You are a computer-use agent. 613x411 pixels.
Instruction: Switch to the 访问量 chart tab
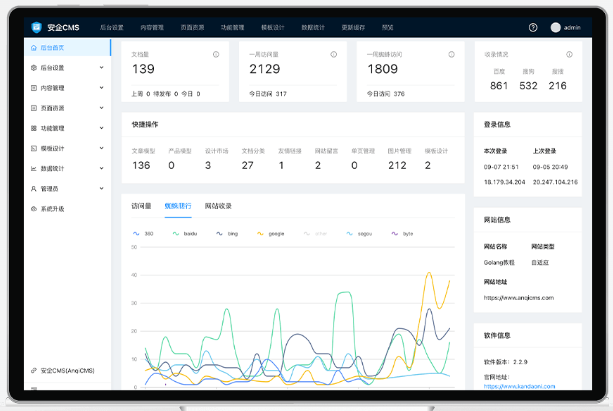pyautogui.click(x=142, y=206)
